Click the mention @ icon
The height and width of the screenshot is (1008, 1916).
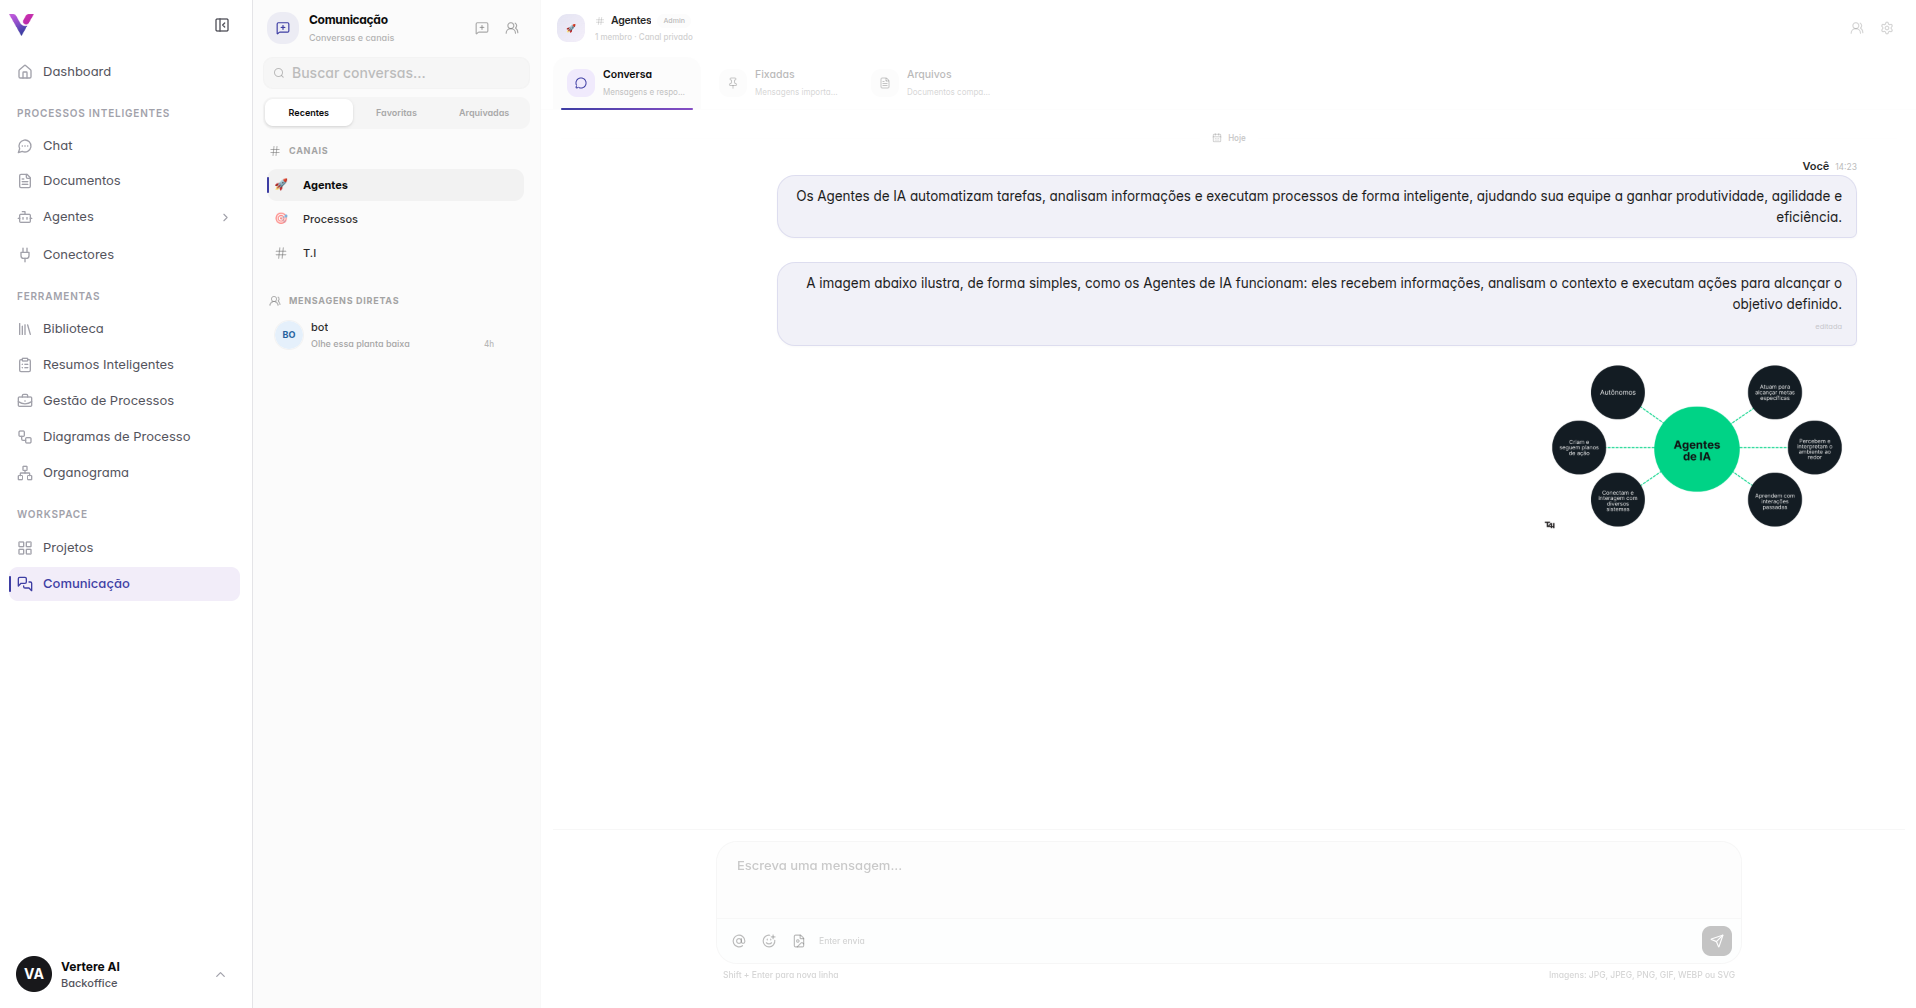tap(739, 941)
